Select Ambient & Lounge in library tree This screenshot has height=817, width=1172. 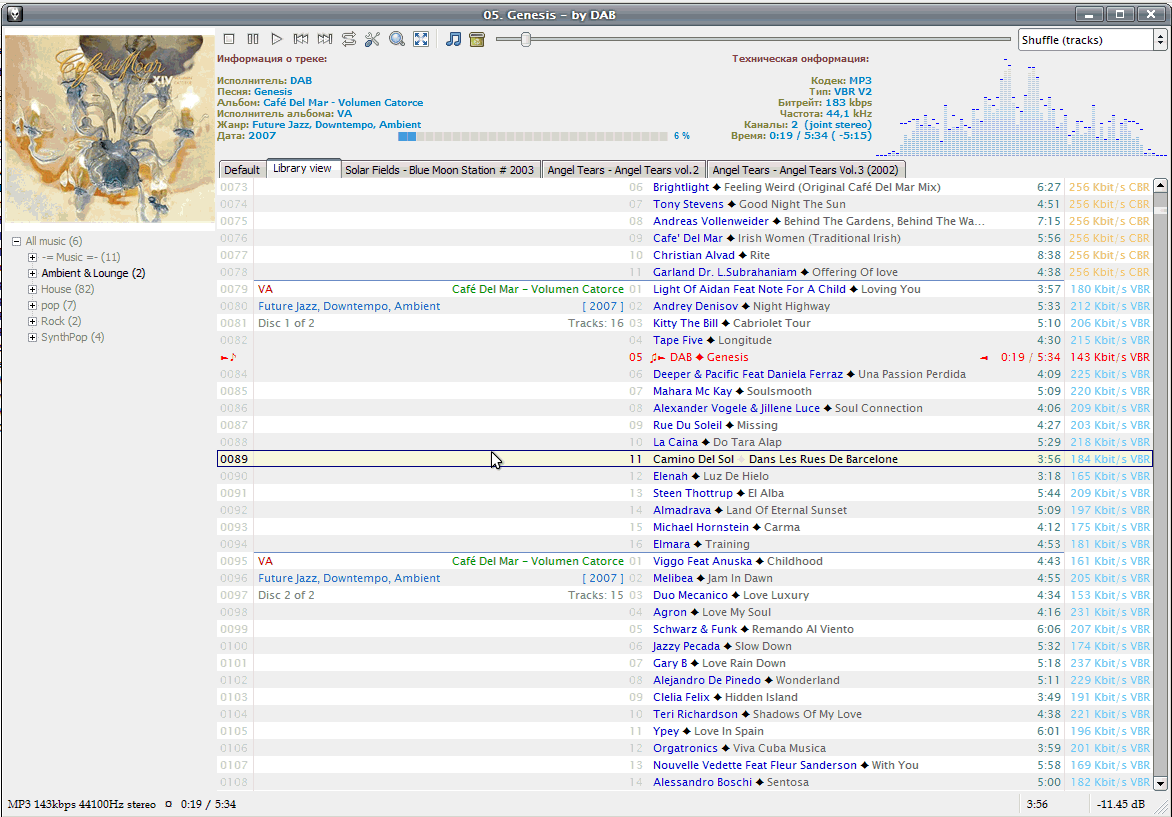93,273
